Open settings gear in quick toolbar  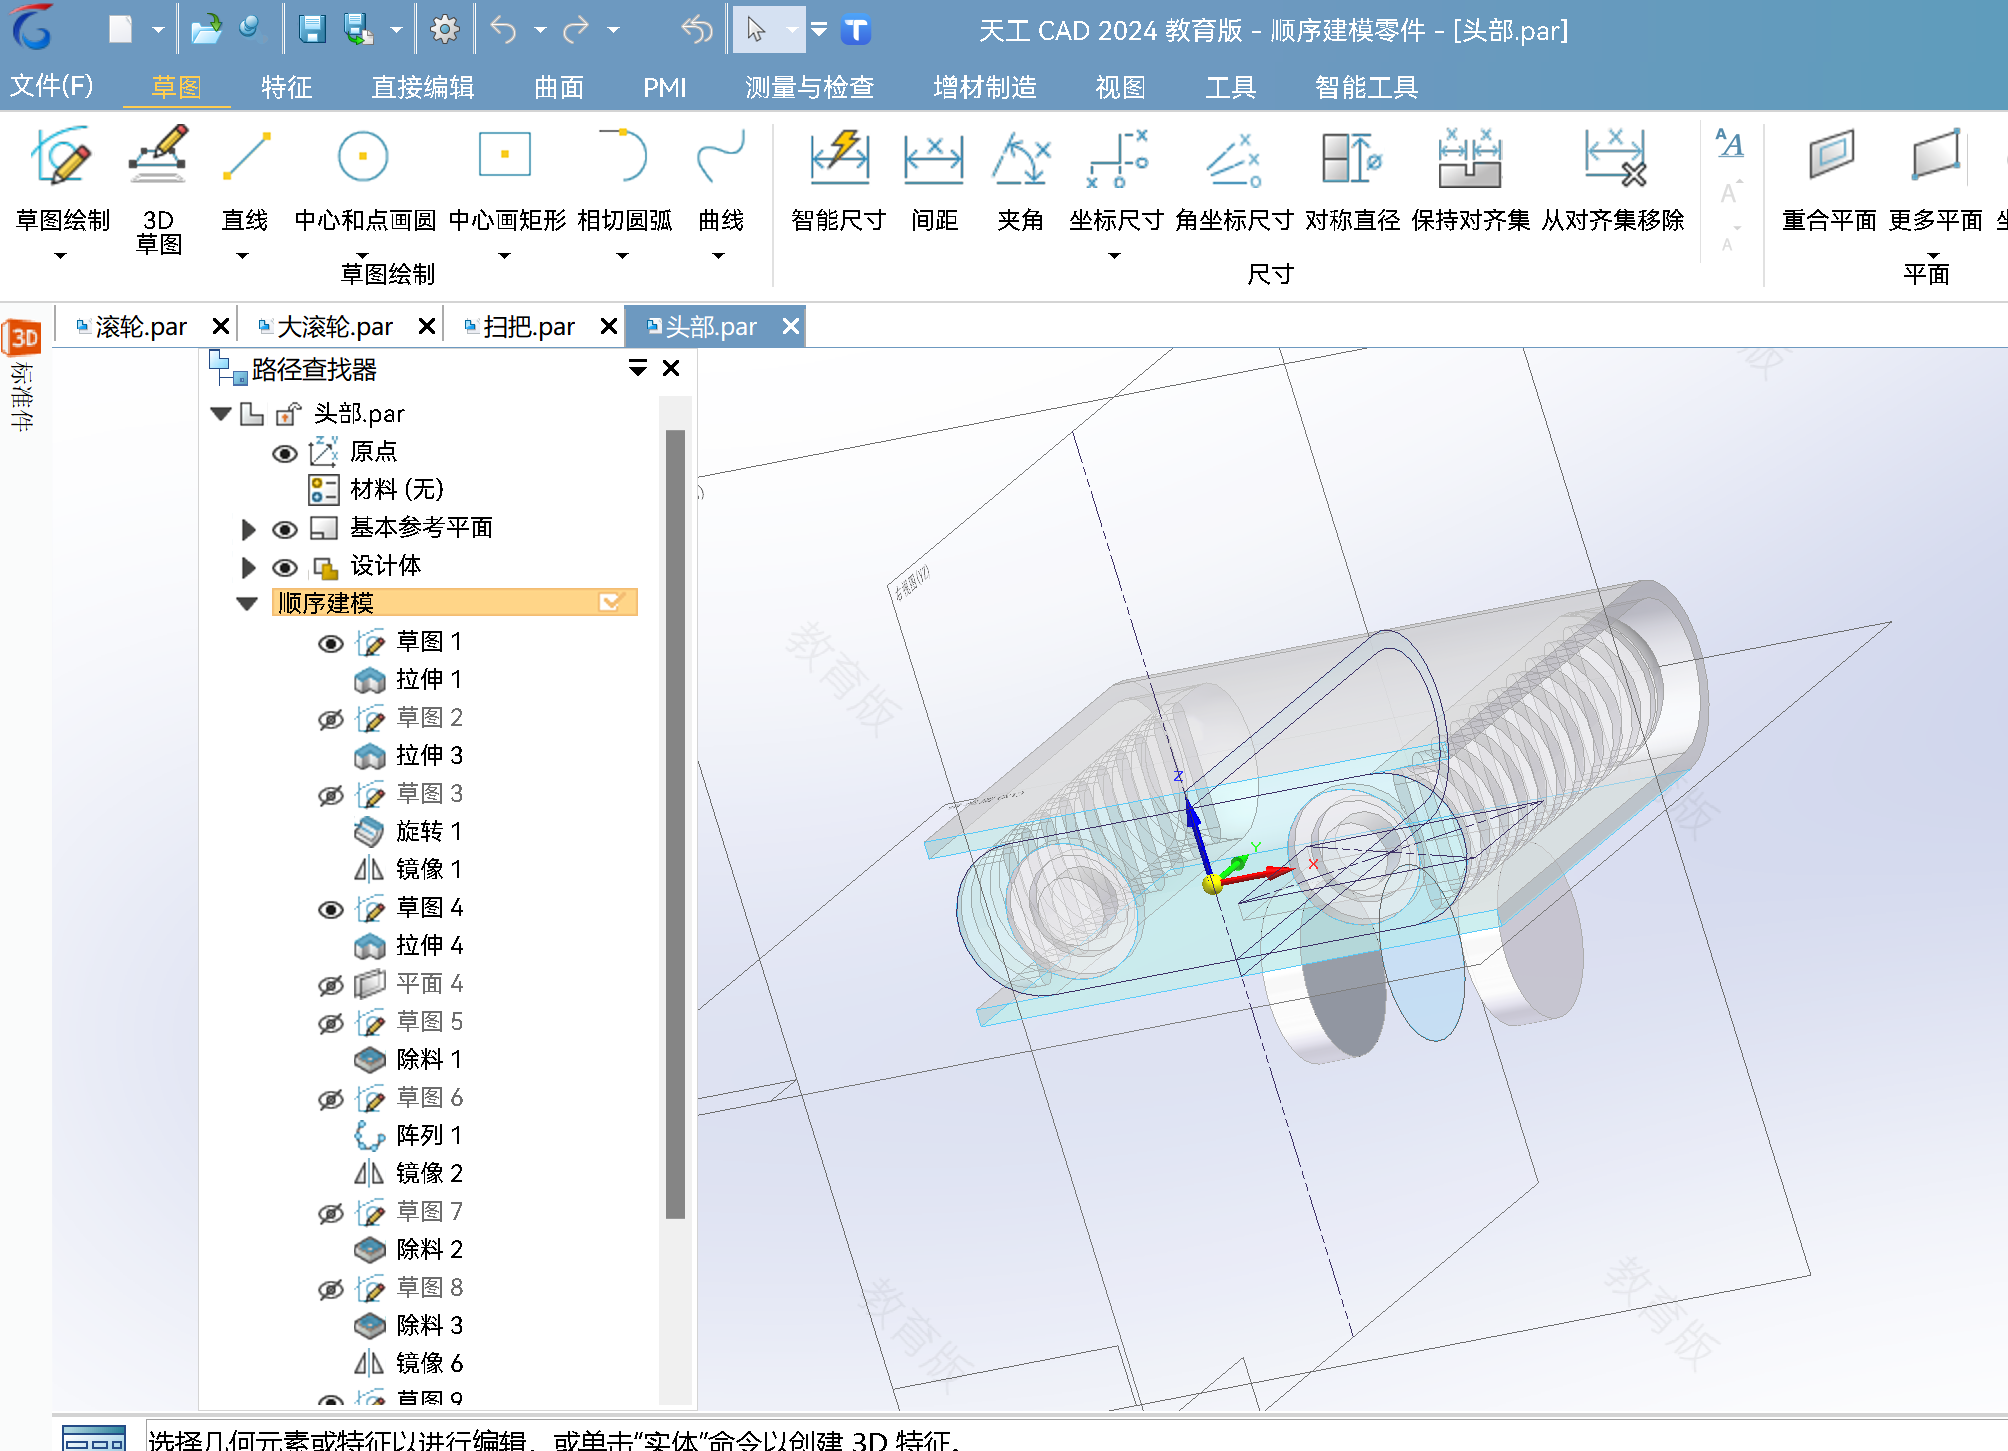[x=444, y=29]
